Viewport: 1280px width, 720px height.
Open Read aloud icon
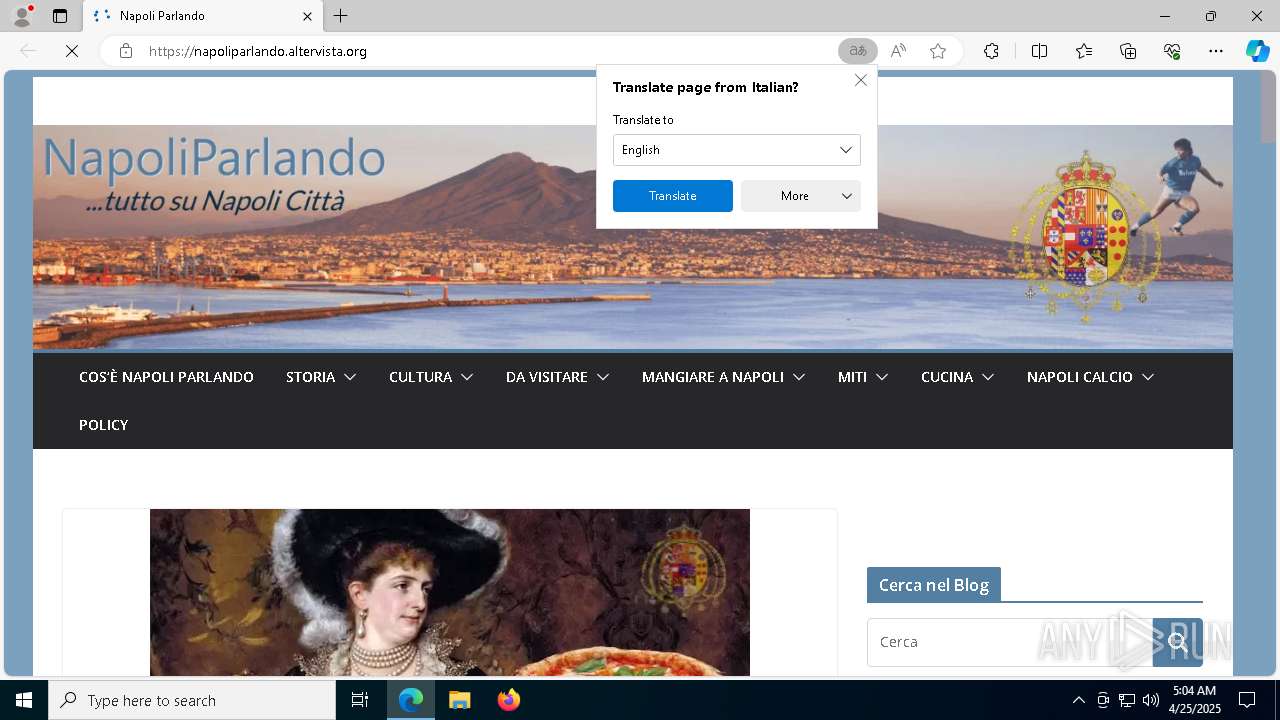tap(898, 51)
